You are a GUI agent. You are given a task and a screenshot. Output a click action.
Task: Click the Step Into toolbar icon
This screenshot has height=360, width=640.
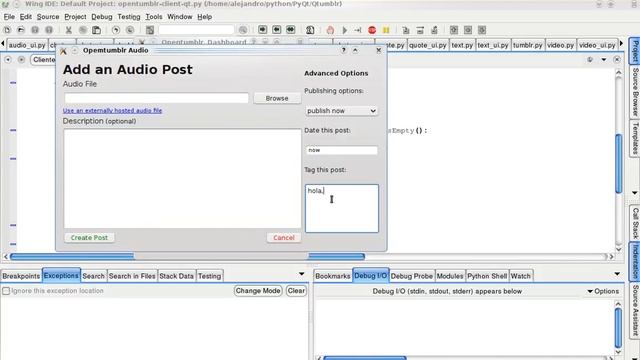point(406,30)
